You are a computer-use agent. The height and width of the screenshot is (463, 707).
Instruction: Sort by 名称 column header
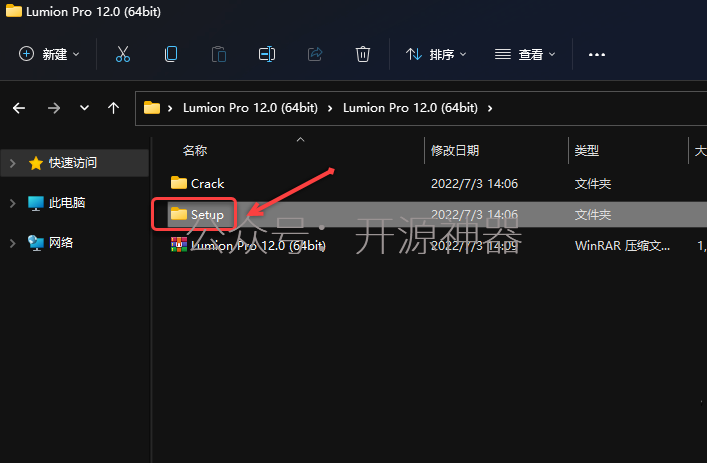pyautogui.click(x=195, y=151)
